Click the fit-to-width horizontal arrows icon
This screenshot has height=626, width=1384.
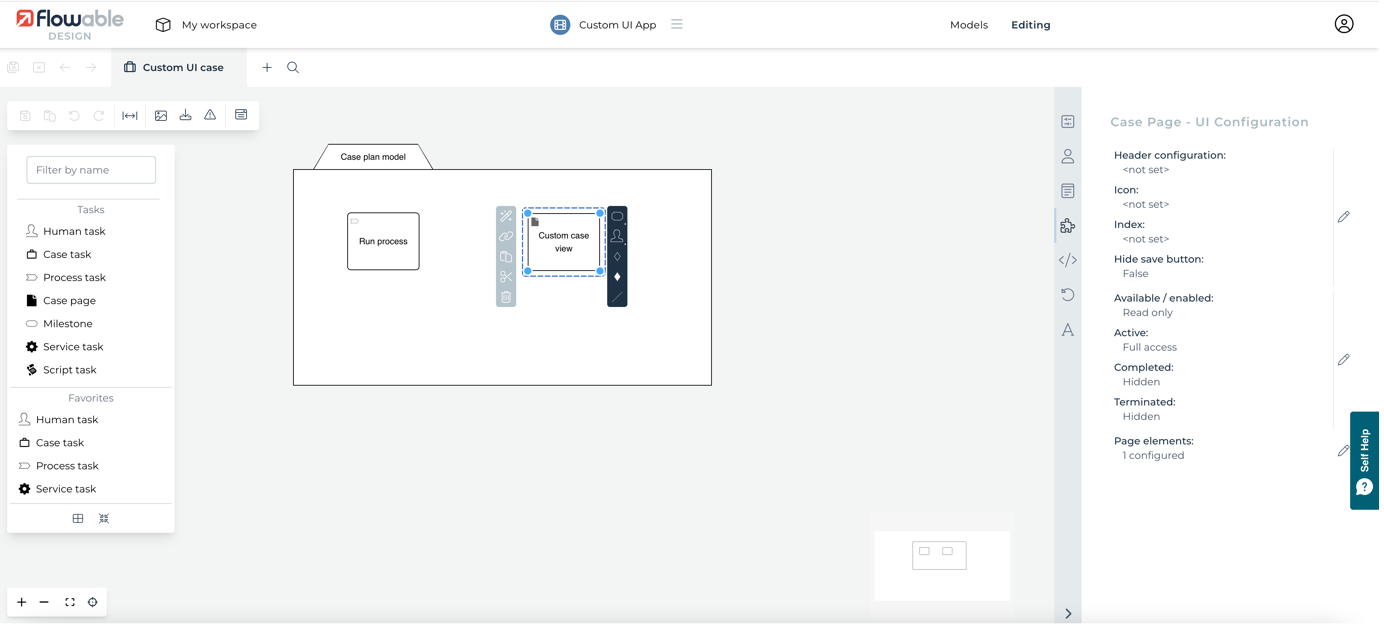point(130,115)
